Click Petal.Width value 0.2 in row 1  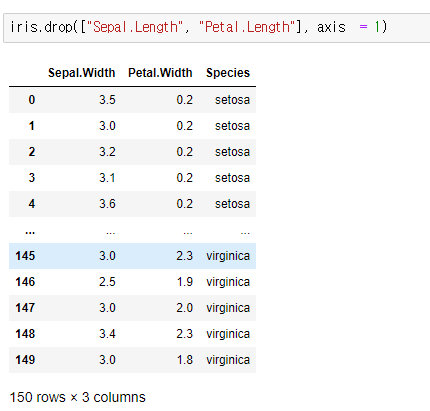(185, 126)
